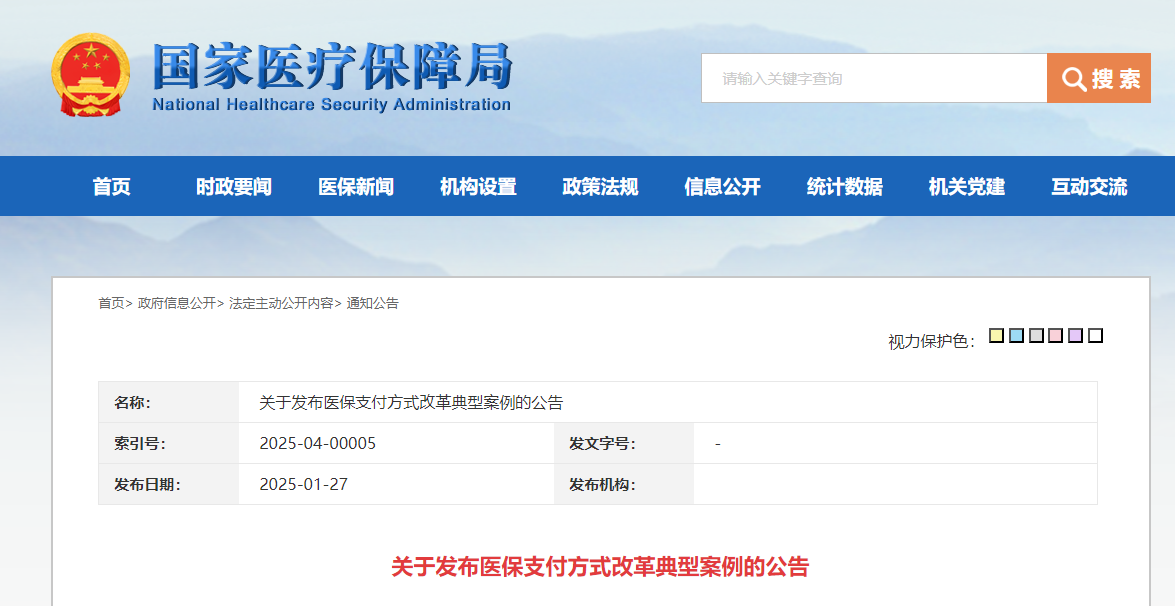Select the pink vision protection color swatch
1175x606 pixels.
click(x=1055, y=336)
